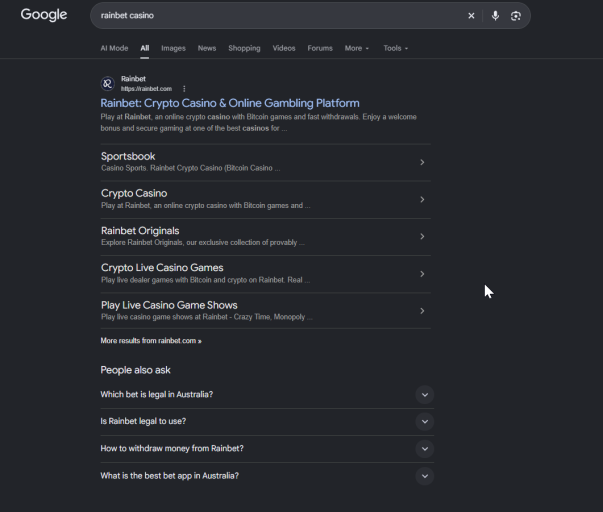603x512 pixels.
Task: Click into the search field containing rainbet casino
Action: [x=277, y=16]
